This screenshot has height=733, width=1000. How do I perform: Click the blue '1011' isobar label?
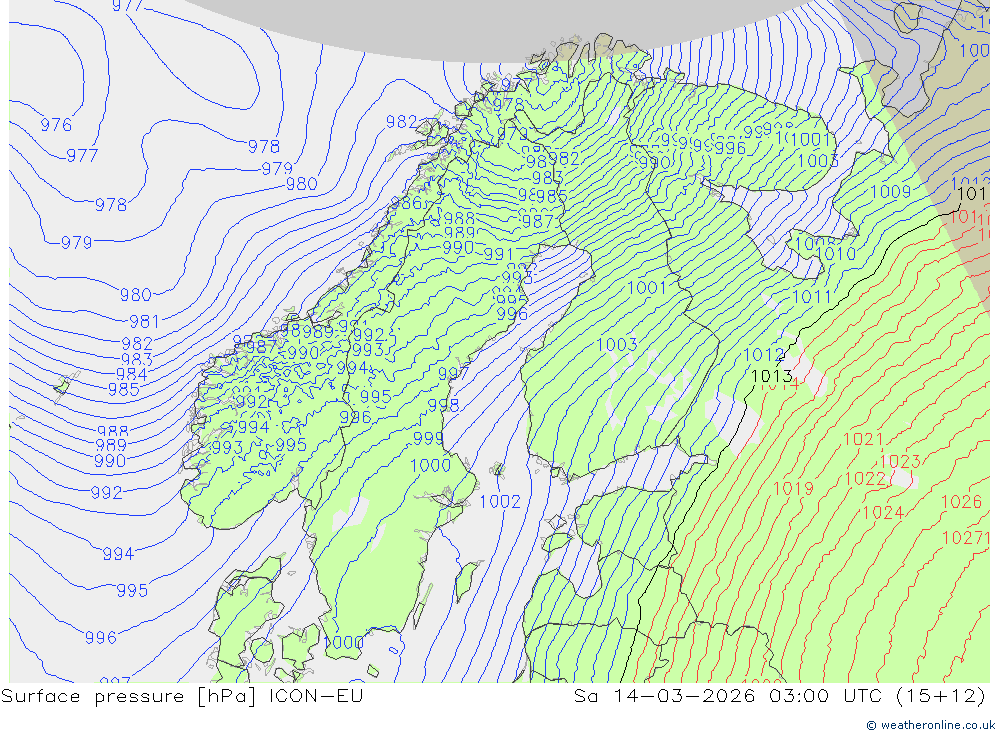point(812,297)
